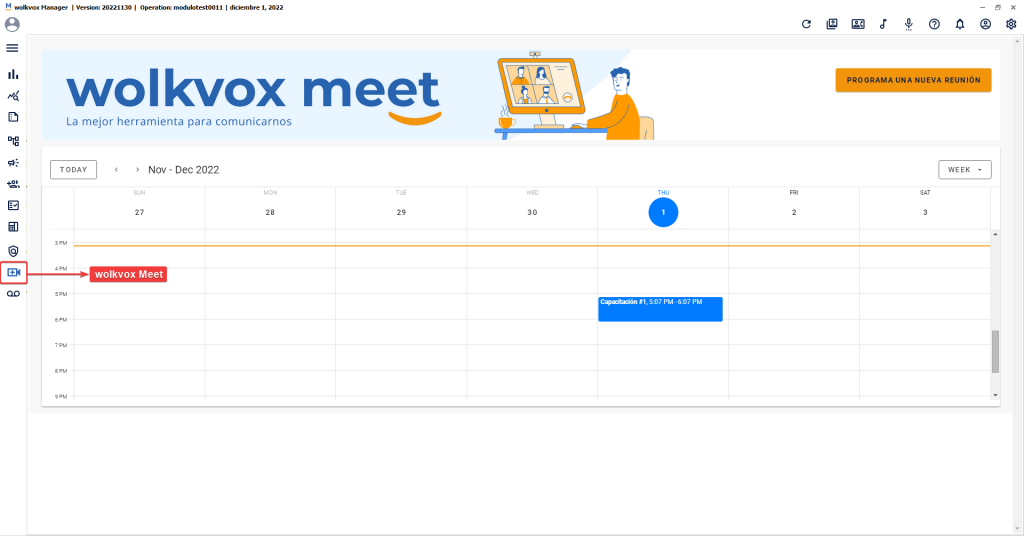Open the hamburger menu in the sidebar
1024x536 pixels.
point(12,48)
